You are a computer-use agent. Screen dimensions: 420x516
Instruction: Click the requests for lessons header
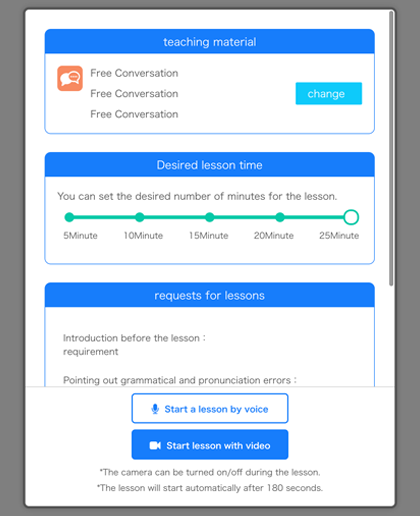pyautogui.click(x=210, y=295)
